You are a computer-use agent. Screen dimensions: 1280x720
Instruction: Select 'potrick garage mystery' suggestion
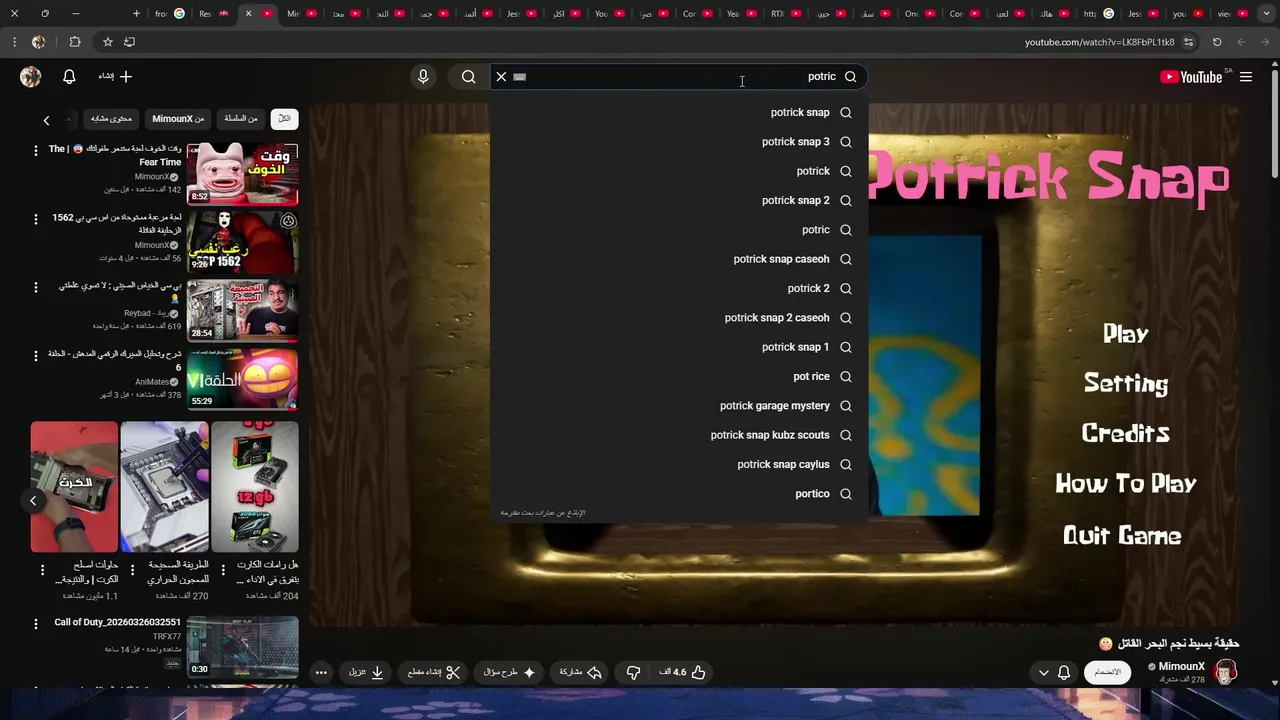coord(678,406)
